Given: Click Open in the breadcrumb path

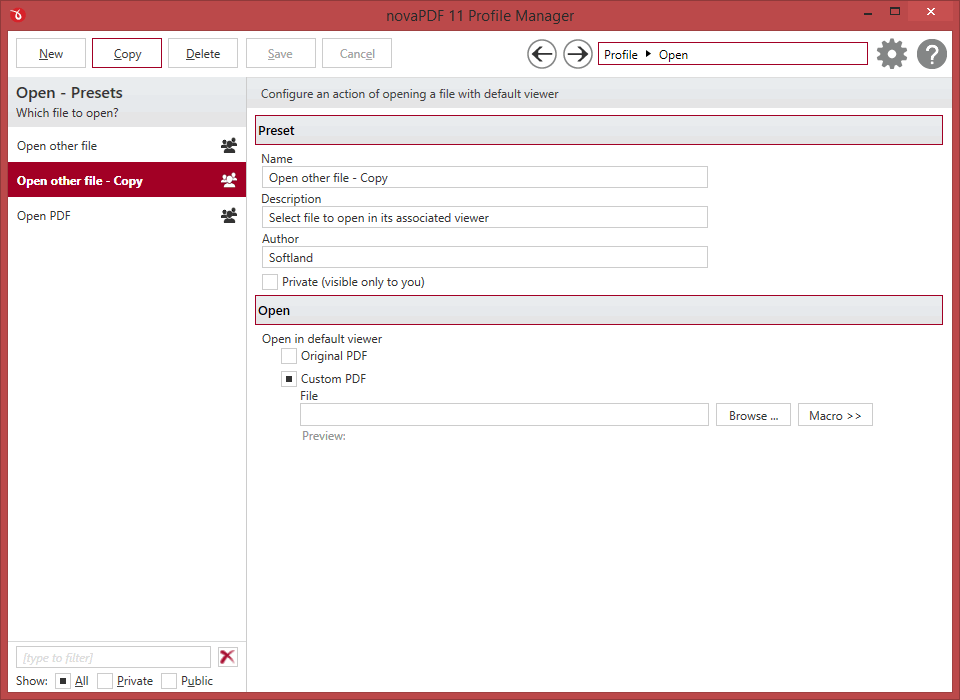Looking at the screenshot, I should (x=673, y=55).
